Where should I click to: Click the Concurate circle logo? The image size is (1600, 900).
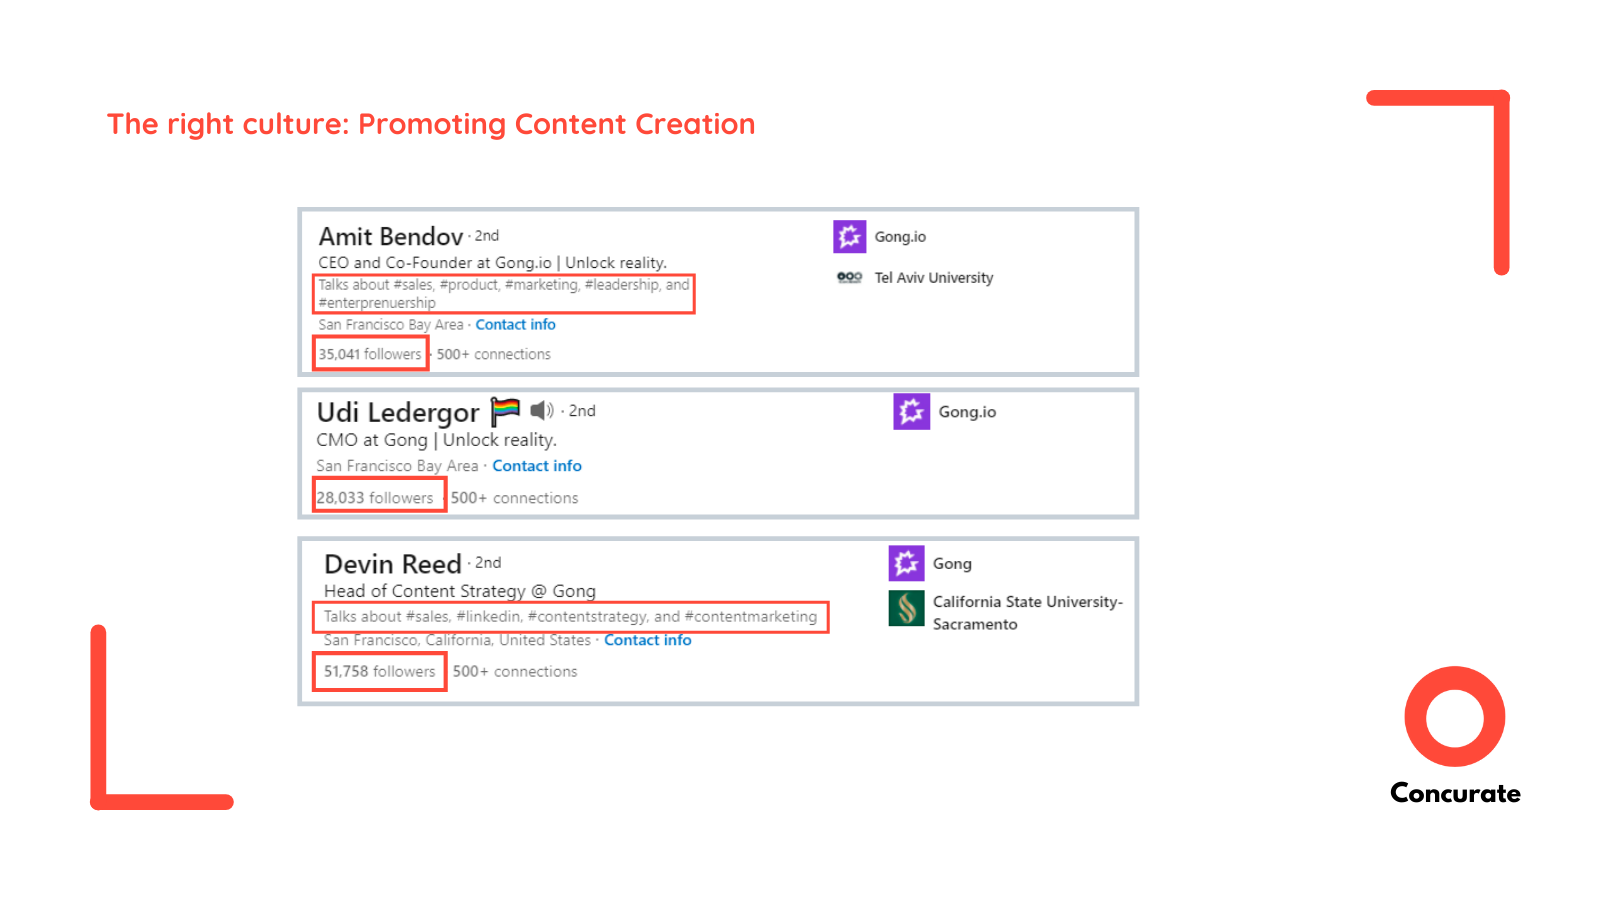coord(1455,716)
